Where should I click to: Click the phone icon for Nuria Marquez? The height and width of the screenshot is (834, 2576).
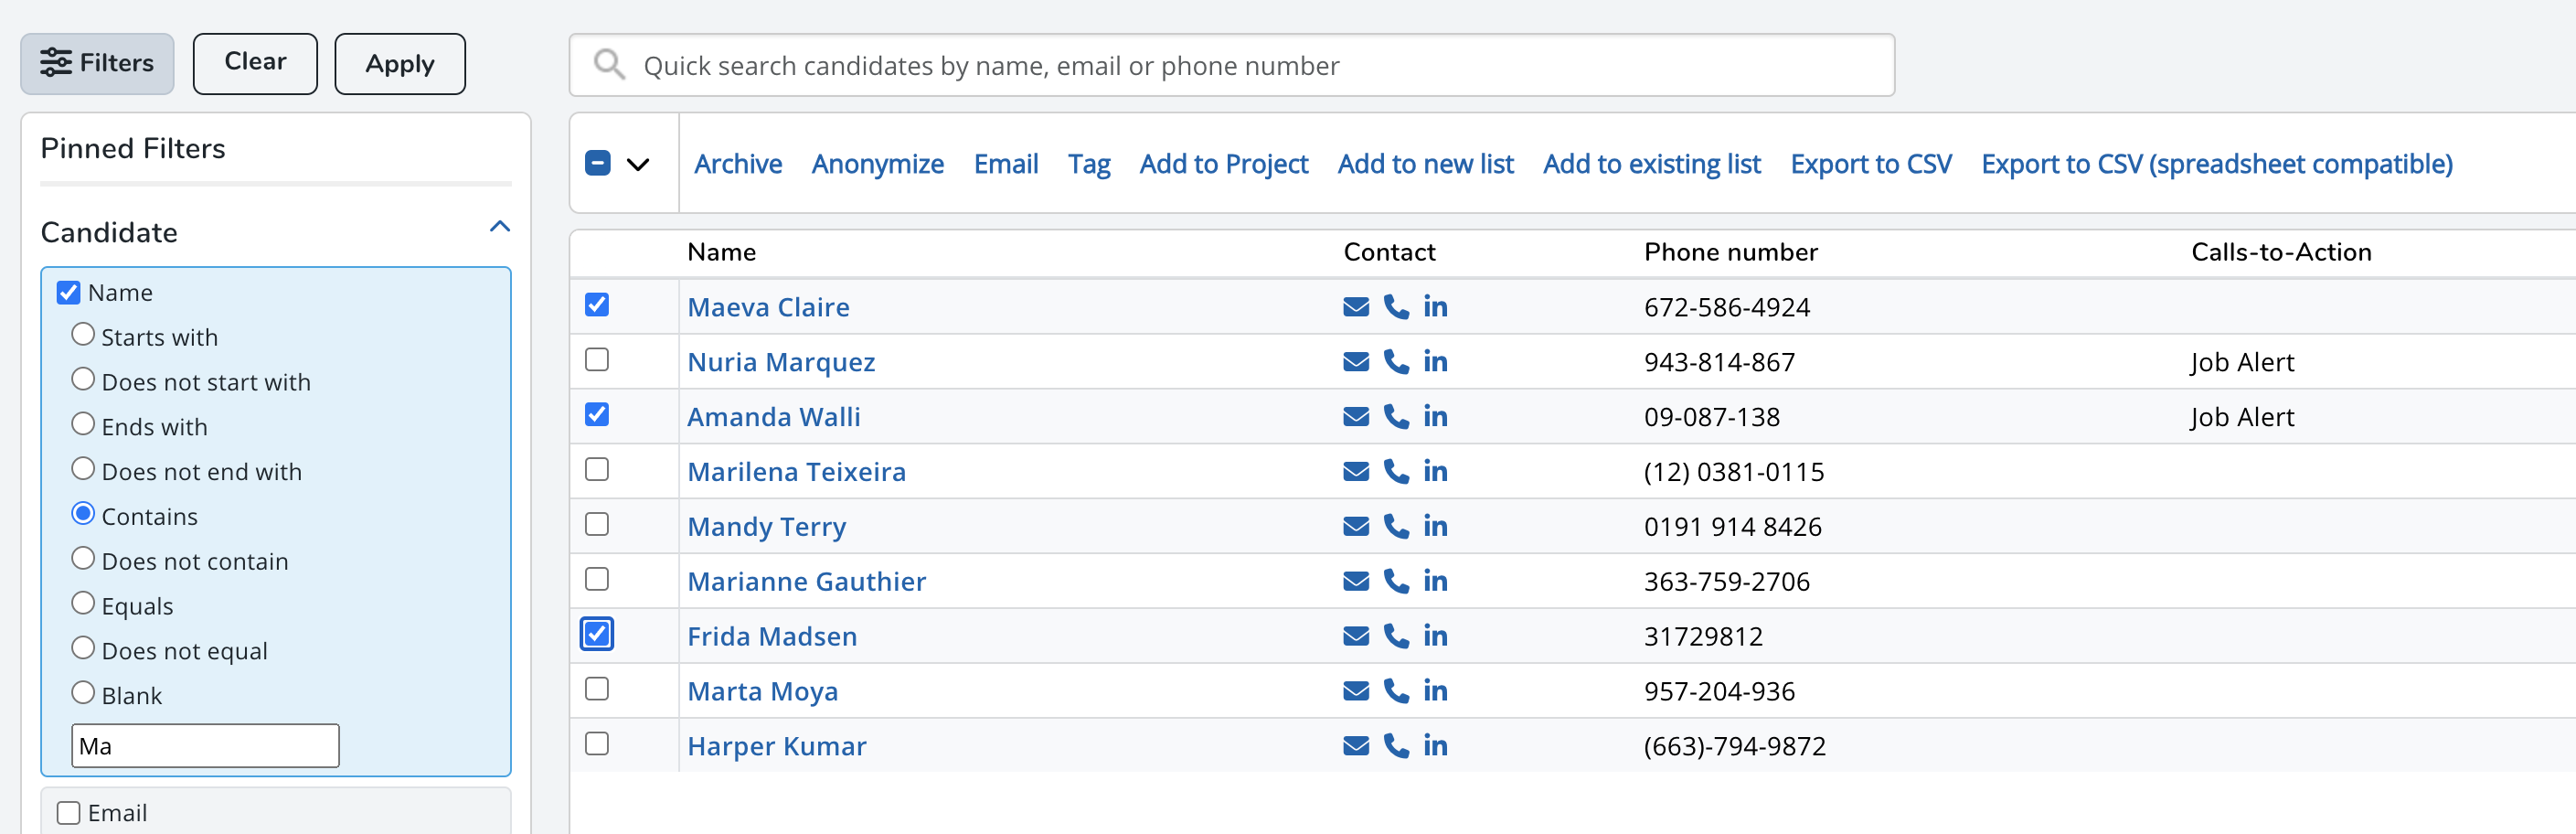1395,362
